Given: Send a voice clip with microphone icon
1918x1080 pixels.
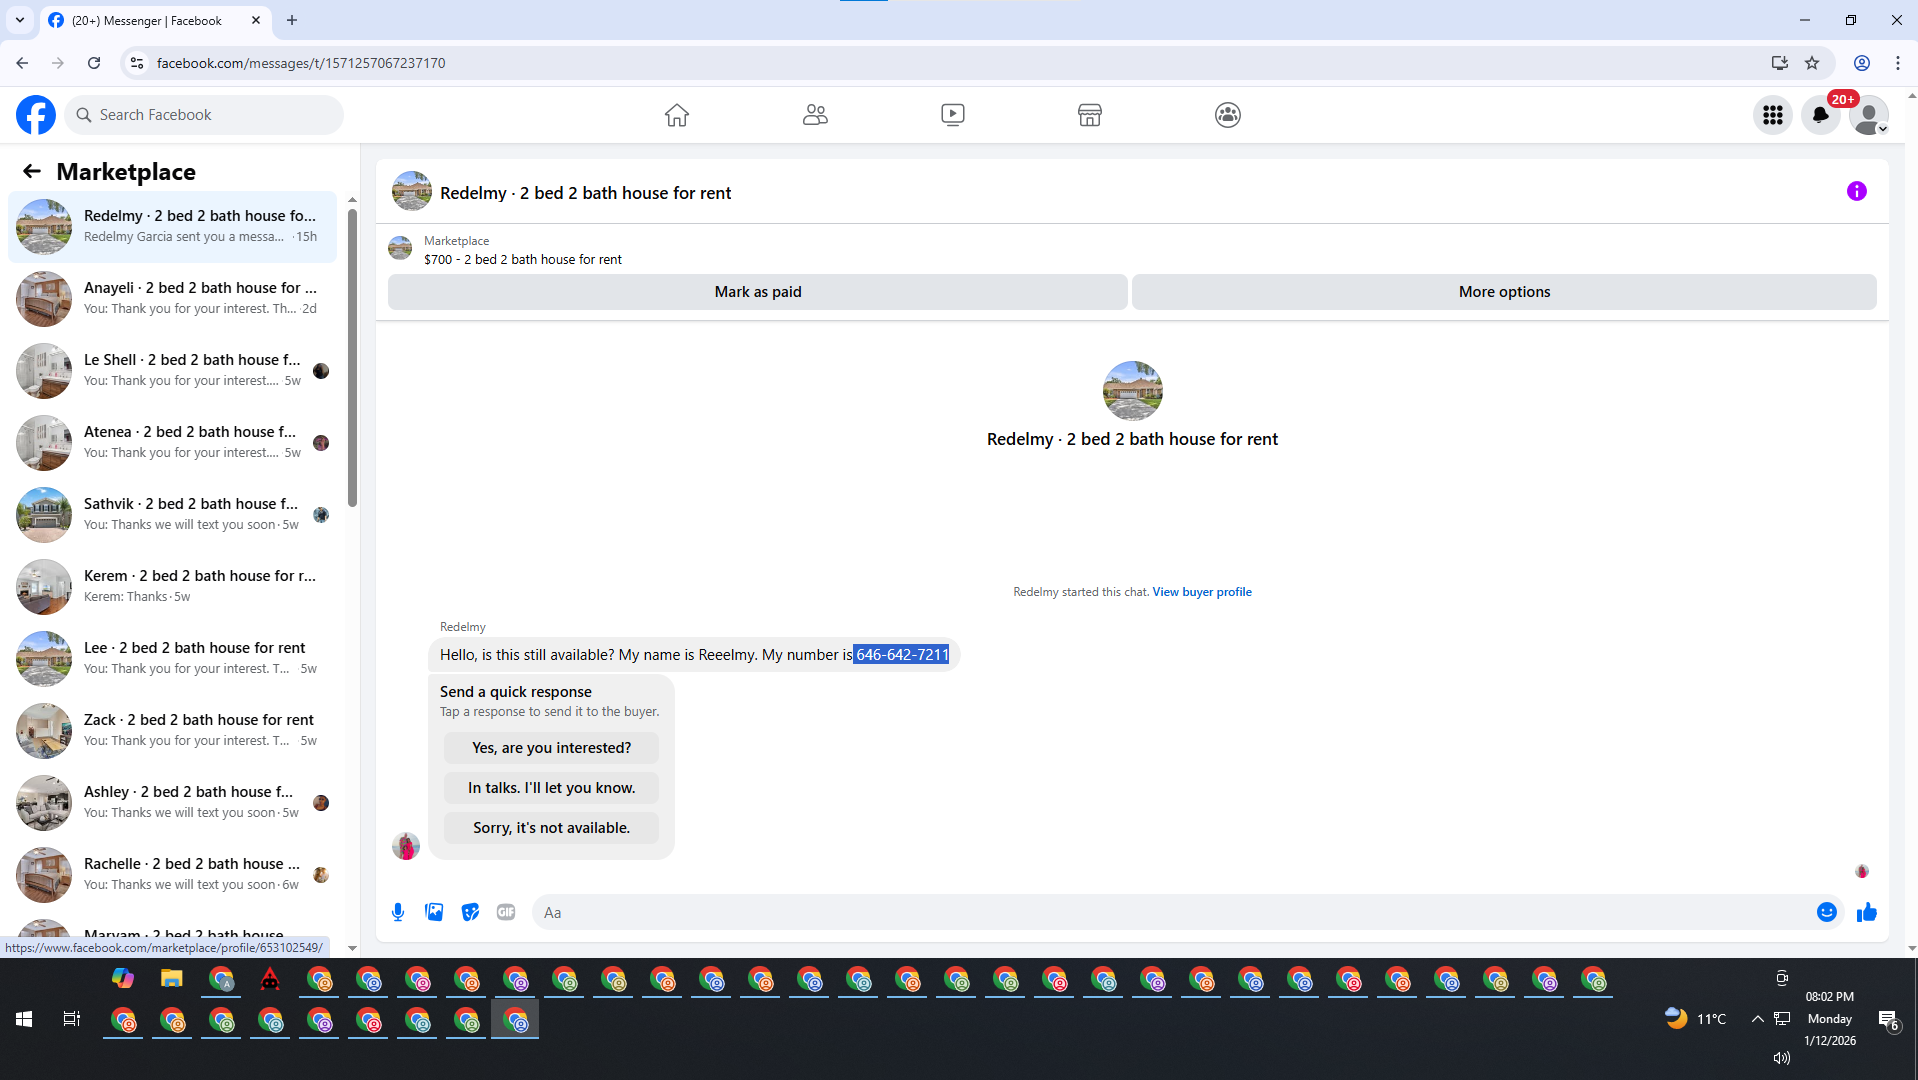Looking at the screenshot, I should 398,912.
